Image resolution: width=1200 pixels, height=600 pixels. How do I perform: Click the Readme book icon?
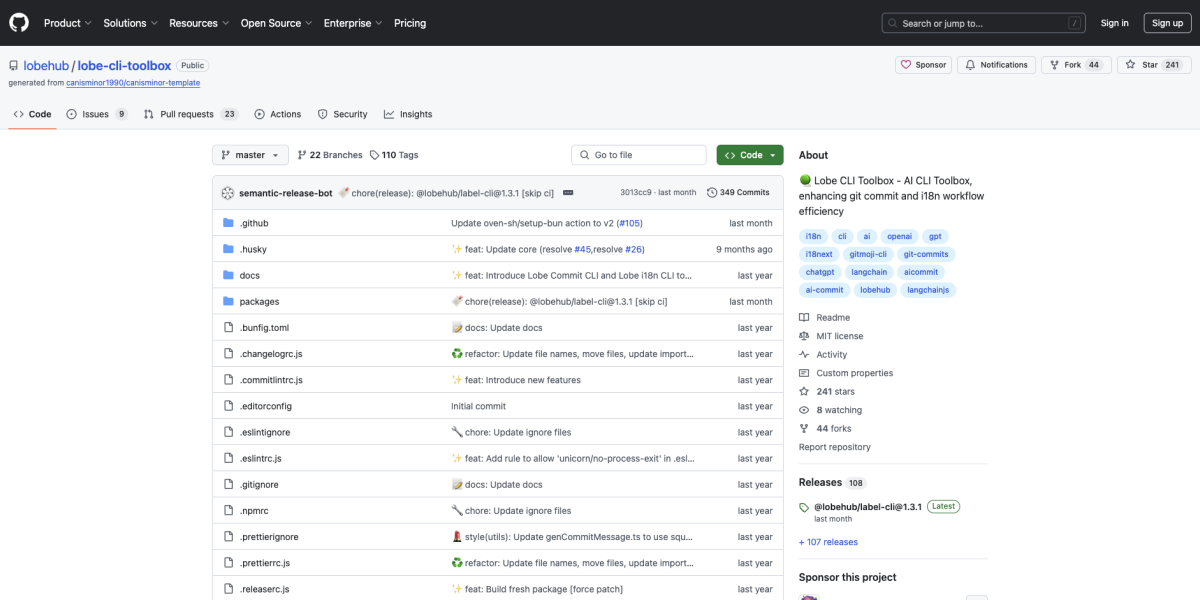pyautogui.click(x=802, y=317)
